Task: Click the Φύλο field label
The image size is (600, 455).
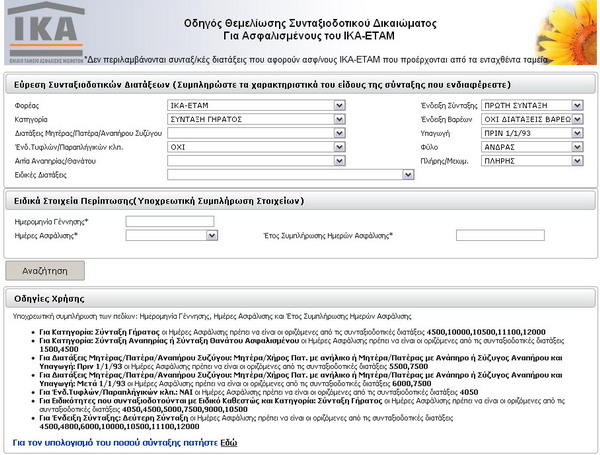Action: 429,147
